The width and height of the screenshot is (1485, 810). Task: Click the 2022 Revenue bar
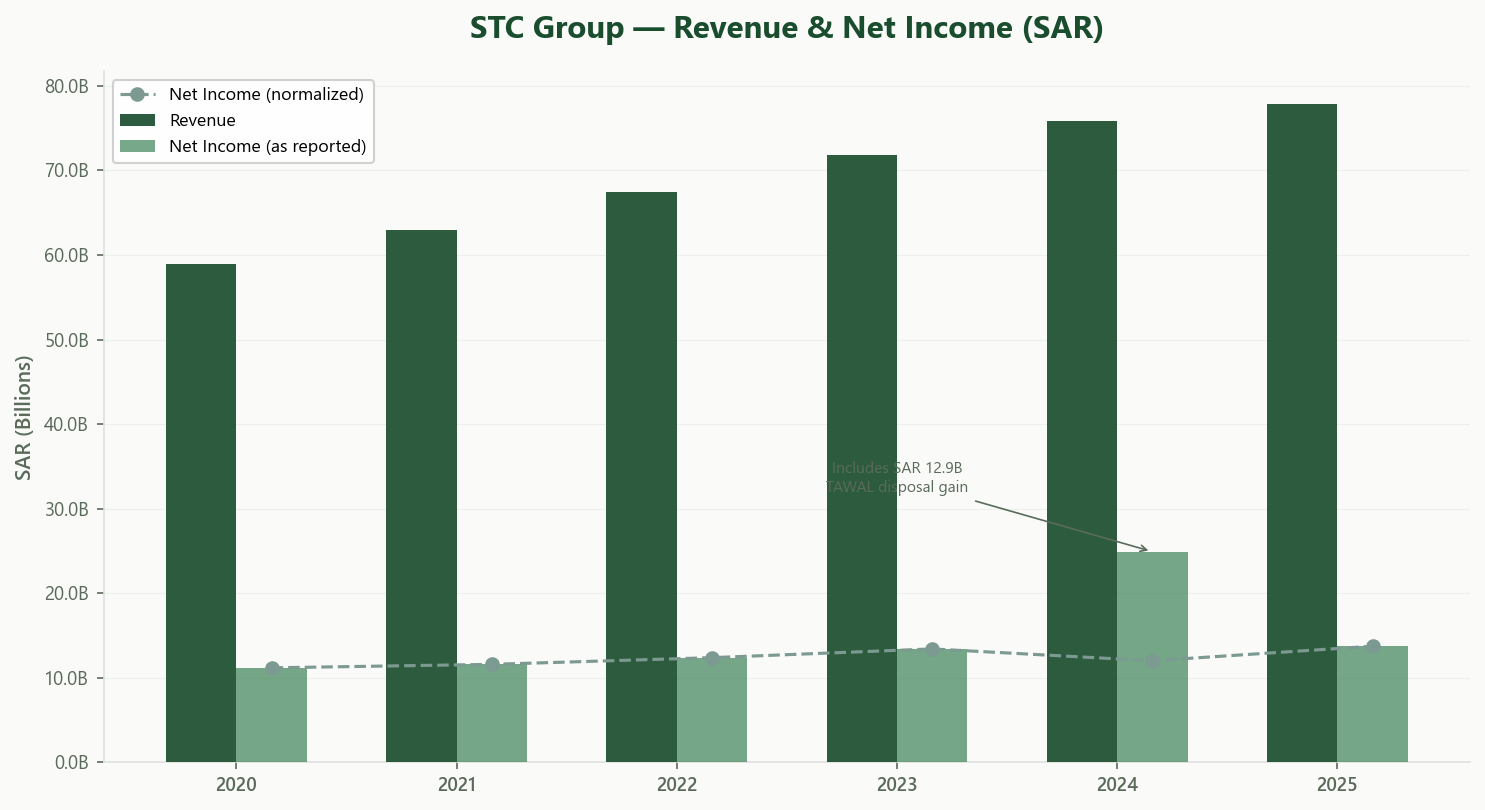(x=641, y=477)
